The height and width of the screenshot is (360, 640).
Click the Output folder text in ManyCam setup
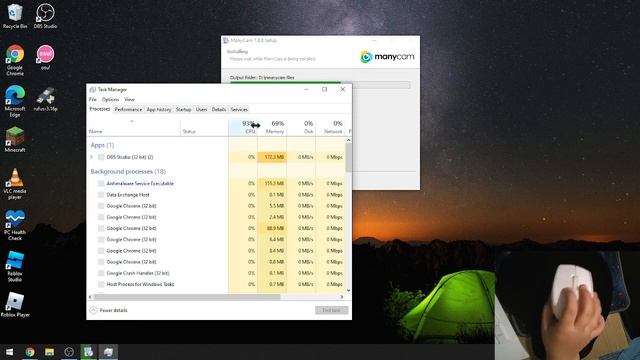coord(262,77)
